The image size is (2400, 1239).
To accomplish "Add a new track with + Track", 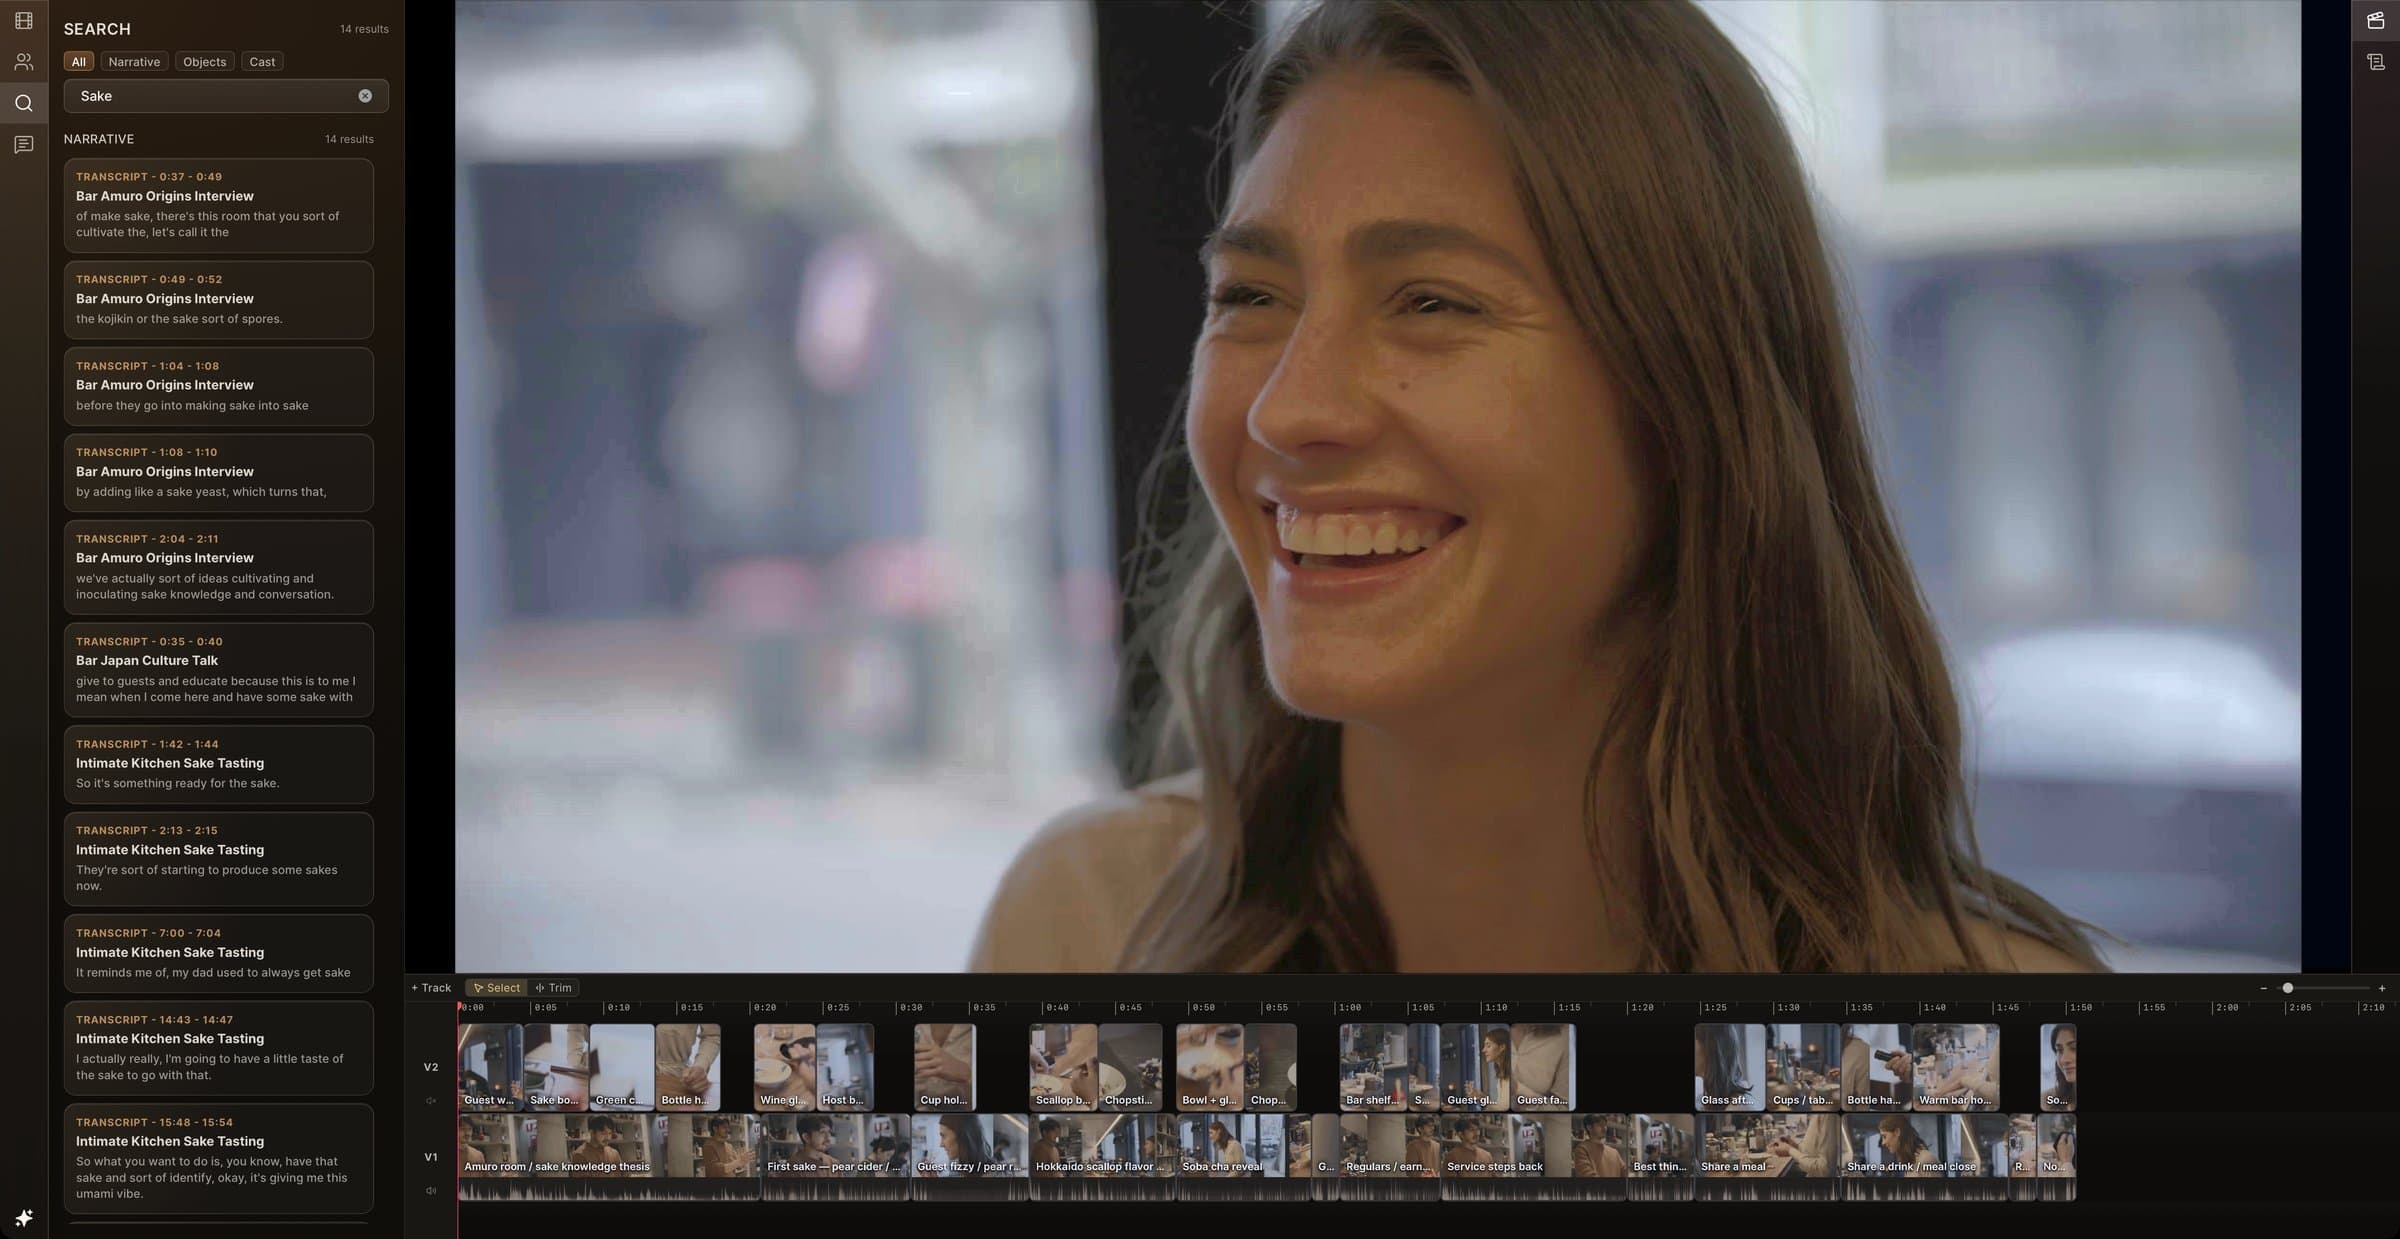I will (431, 988).
